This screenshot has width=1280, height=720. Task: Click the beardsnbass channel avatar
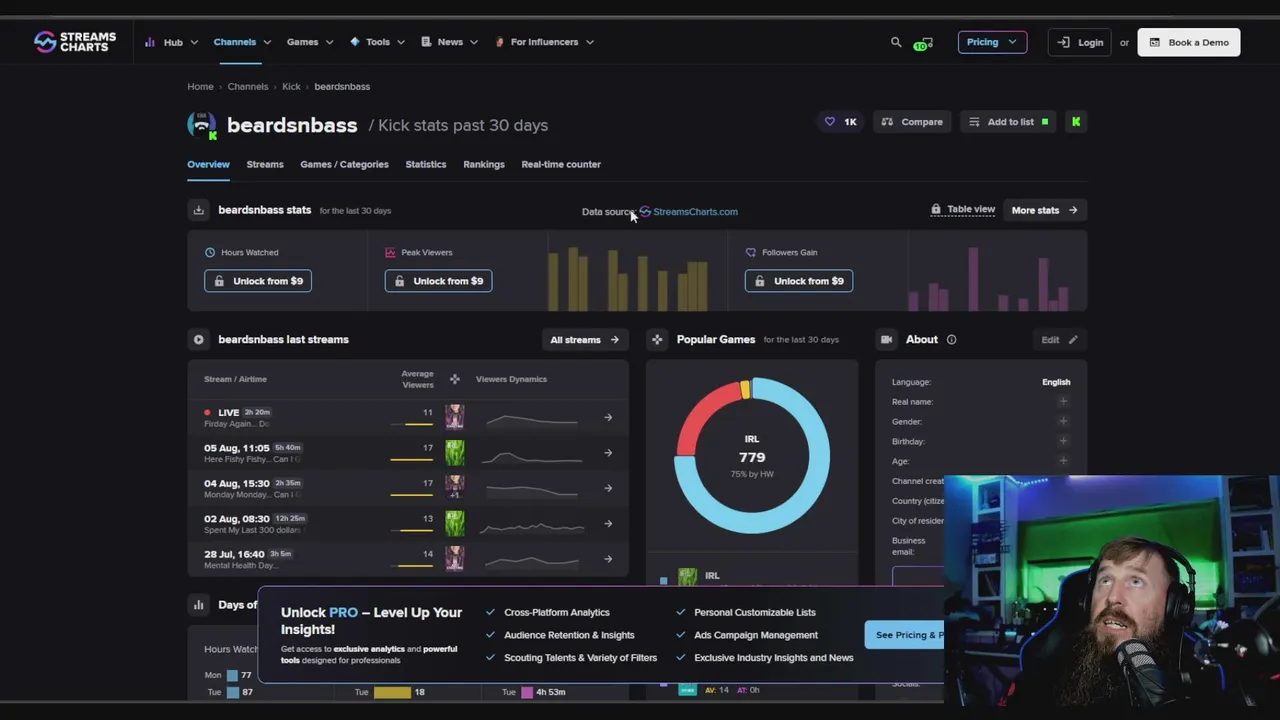pos(202,125)
